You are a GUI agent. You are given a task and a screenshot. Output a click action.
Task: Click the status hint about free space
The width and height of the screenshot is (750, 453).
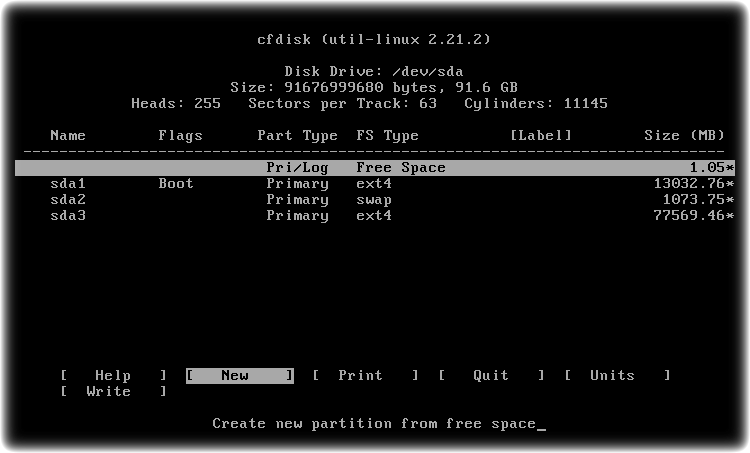coord(374,424)
